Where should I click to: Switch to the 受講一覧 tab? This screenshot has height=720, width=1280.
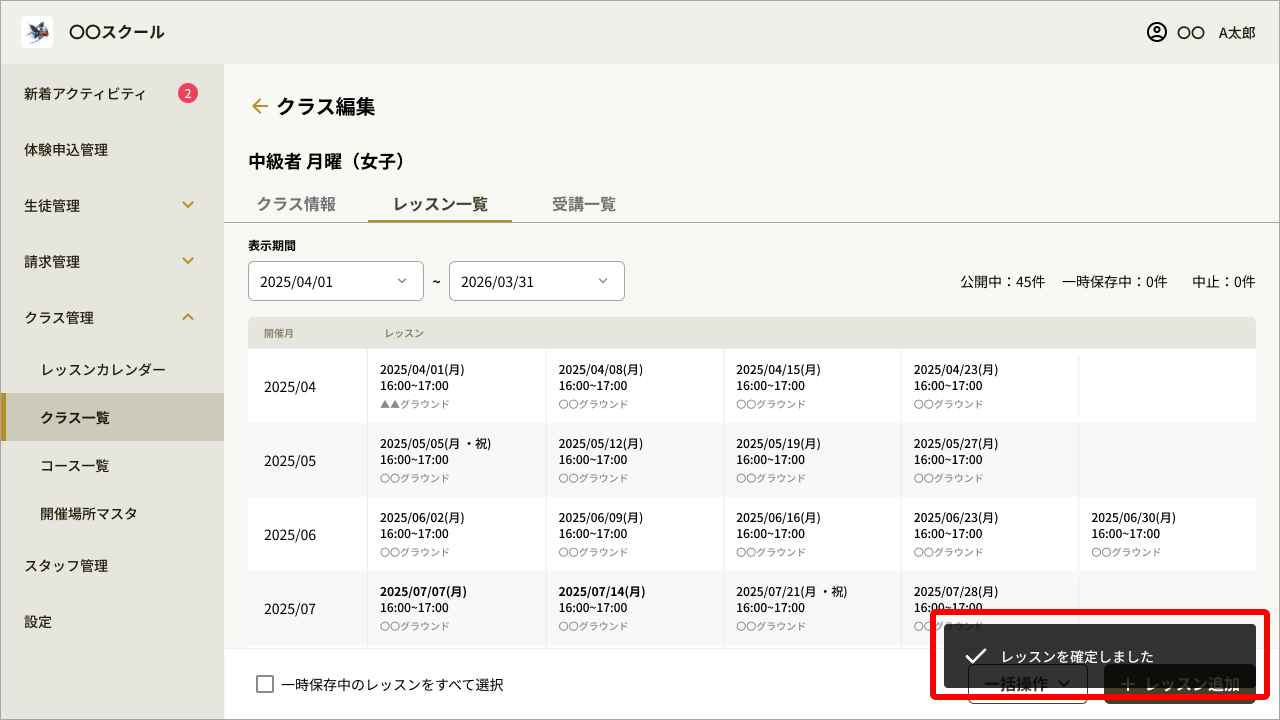584,204
